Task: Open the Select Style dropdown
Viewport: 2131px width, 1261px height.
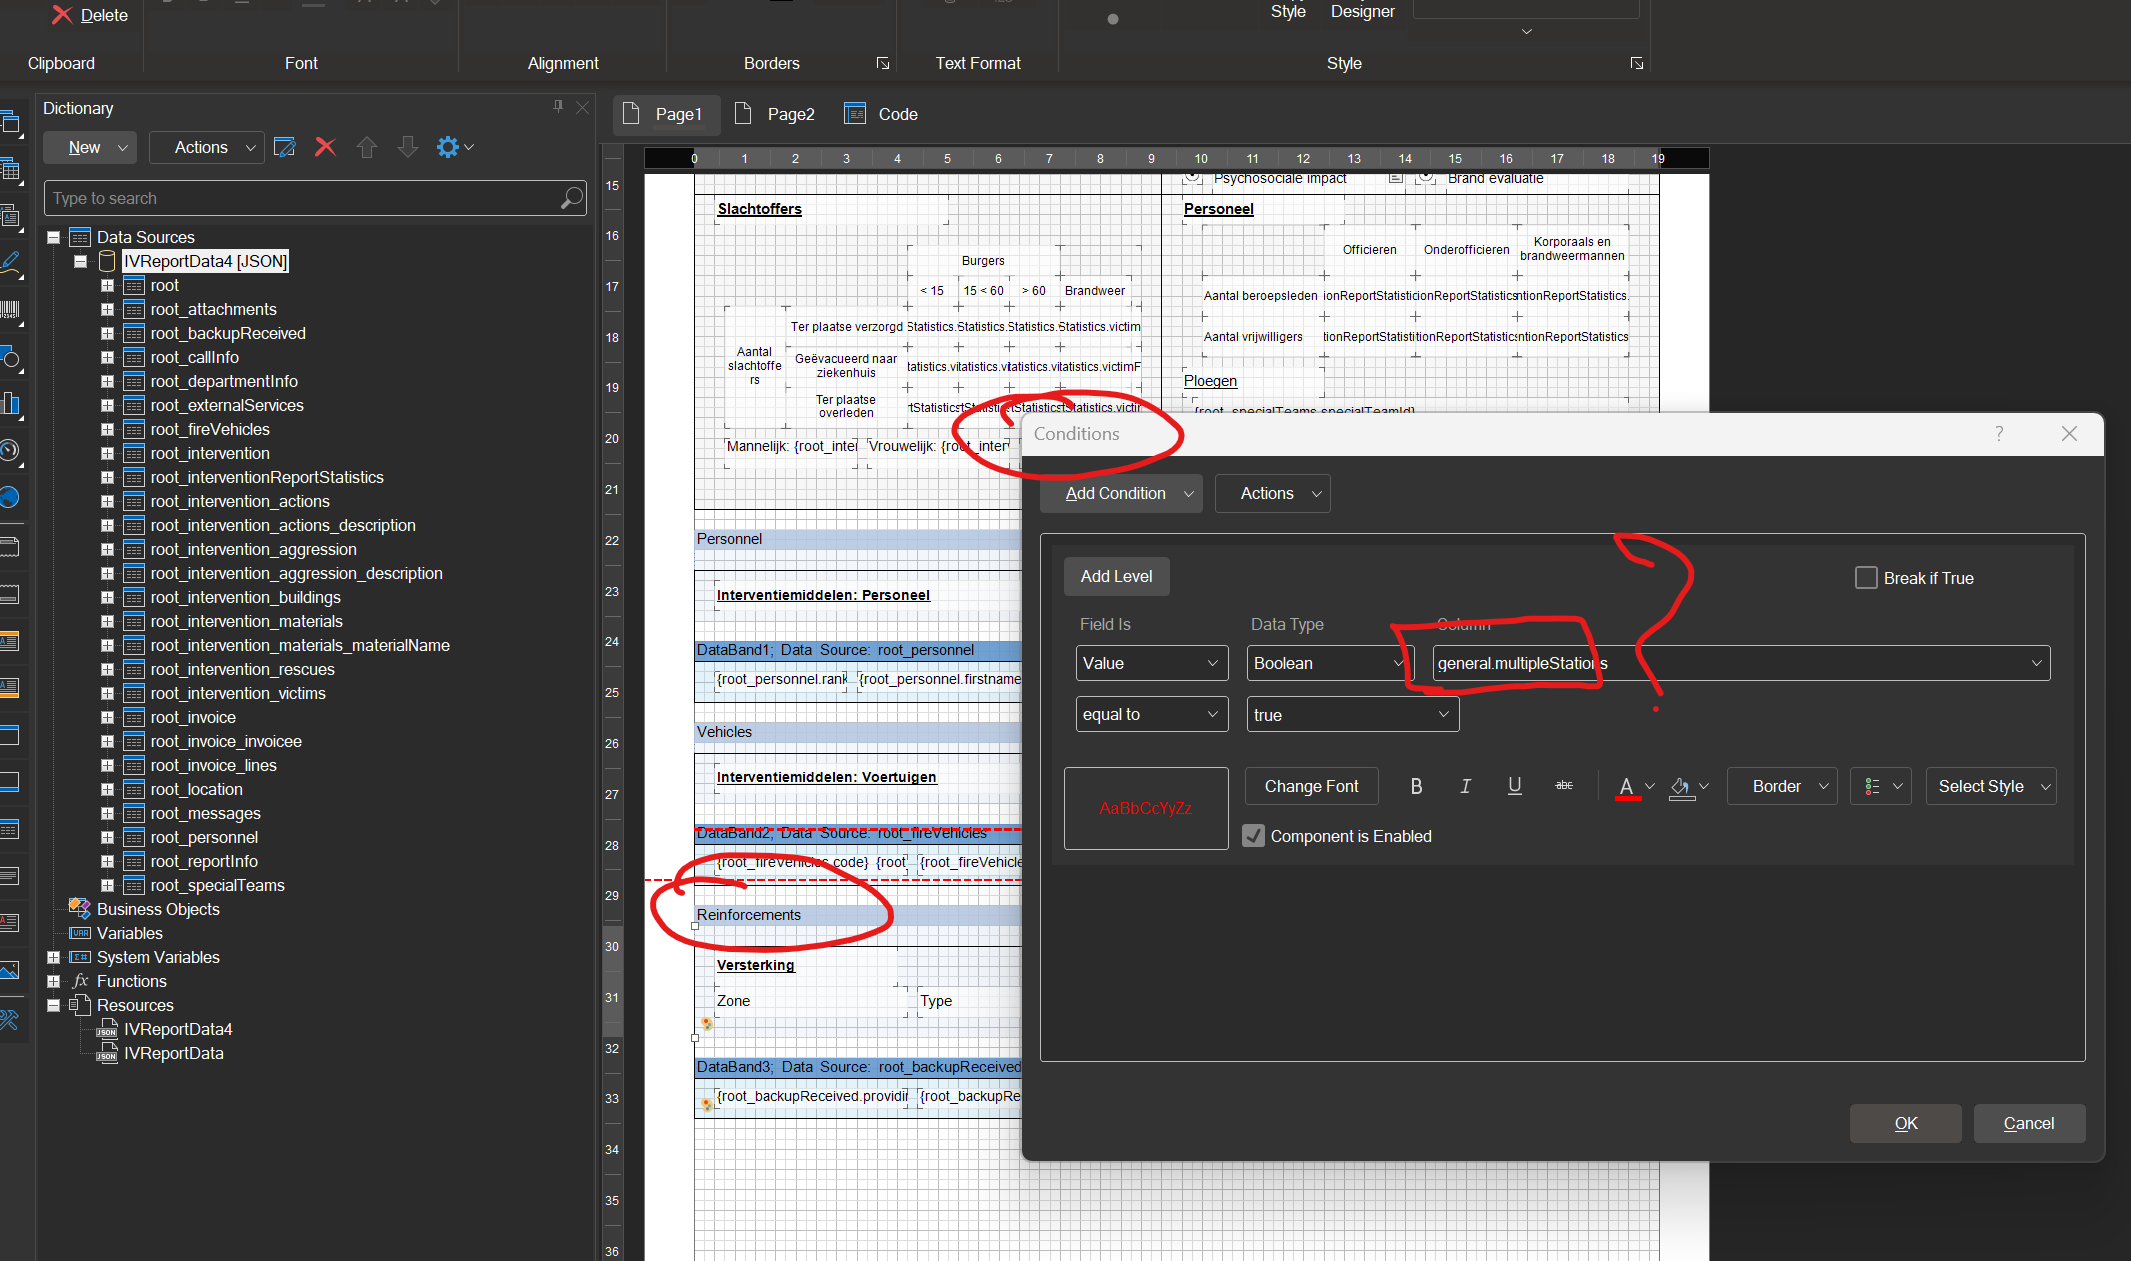Action: point(1991,786)
